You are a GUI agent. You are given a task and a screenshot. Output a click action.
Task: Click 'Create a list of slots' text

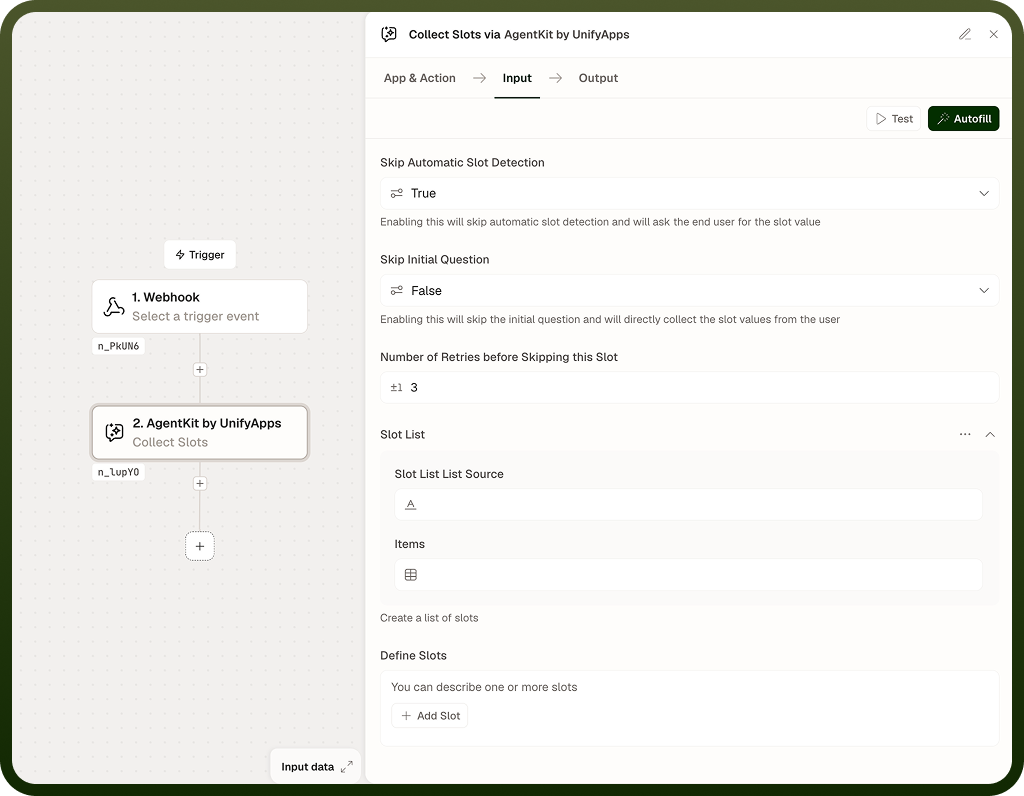point(429,618)
